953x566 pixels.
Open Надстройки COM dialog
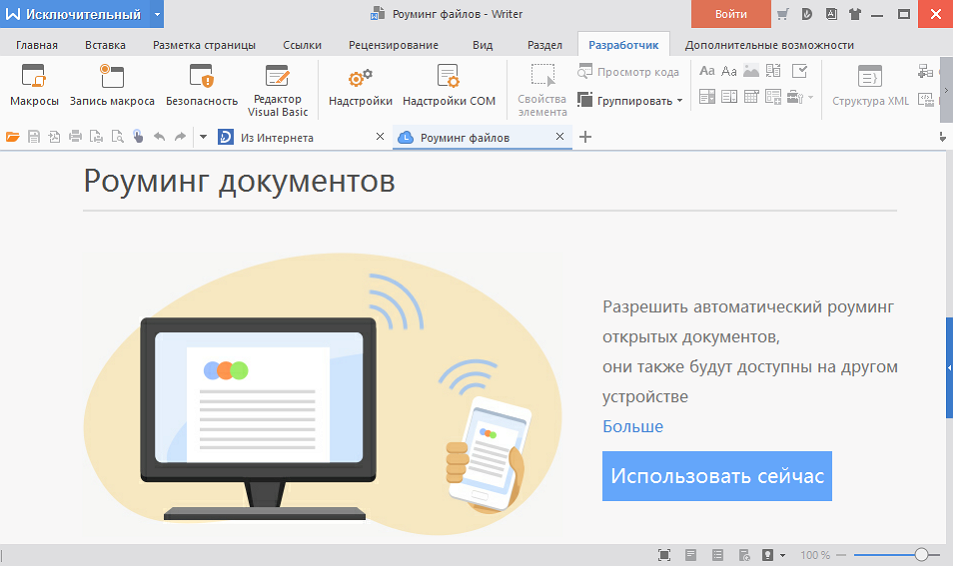pos(449,86)
